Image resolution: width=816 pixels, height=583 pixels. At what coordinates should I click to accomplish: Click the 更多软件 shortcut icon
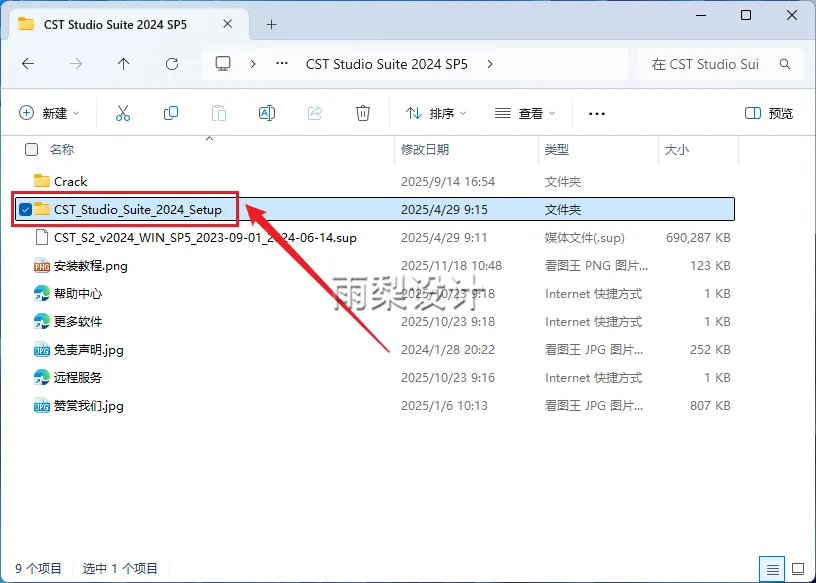pyautogui.click(x=42, y=322)
